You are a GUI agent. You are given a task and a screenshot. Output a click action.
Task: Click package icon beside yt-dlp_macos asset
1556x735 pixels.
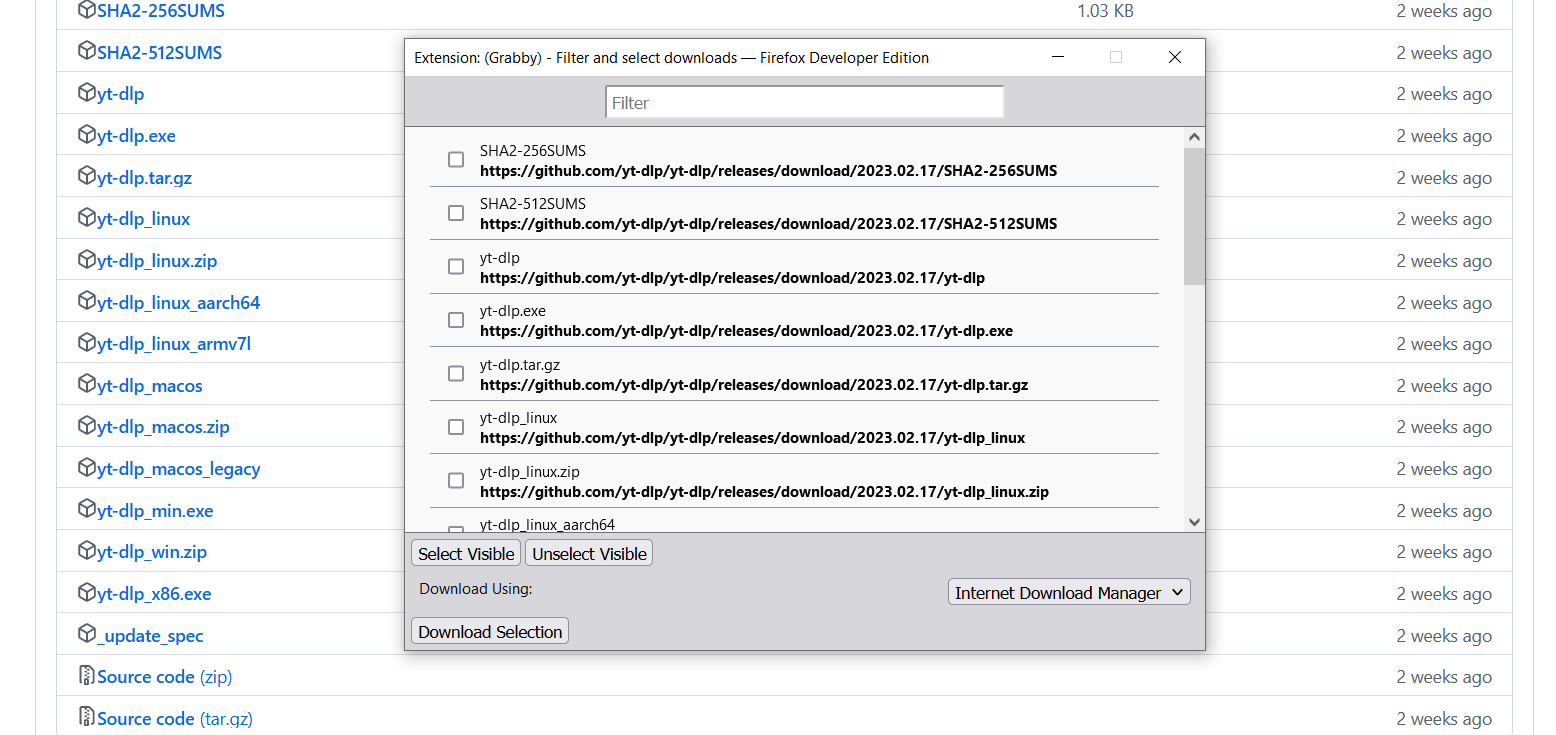(x=87, y=385)
